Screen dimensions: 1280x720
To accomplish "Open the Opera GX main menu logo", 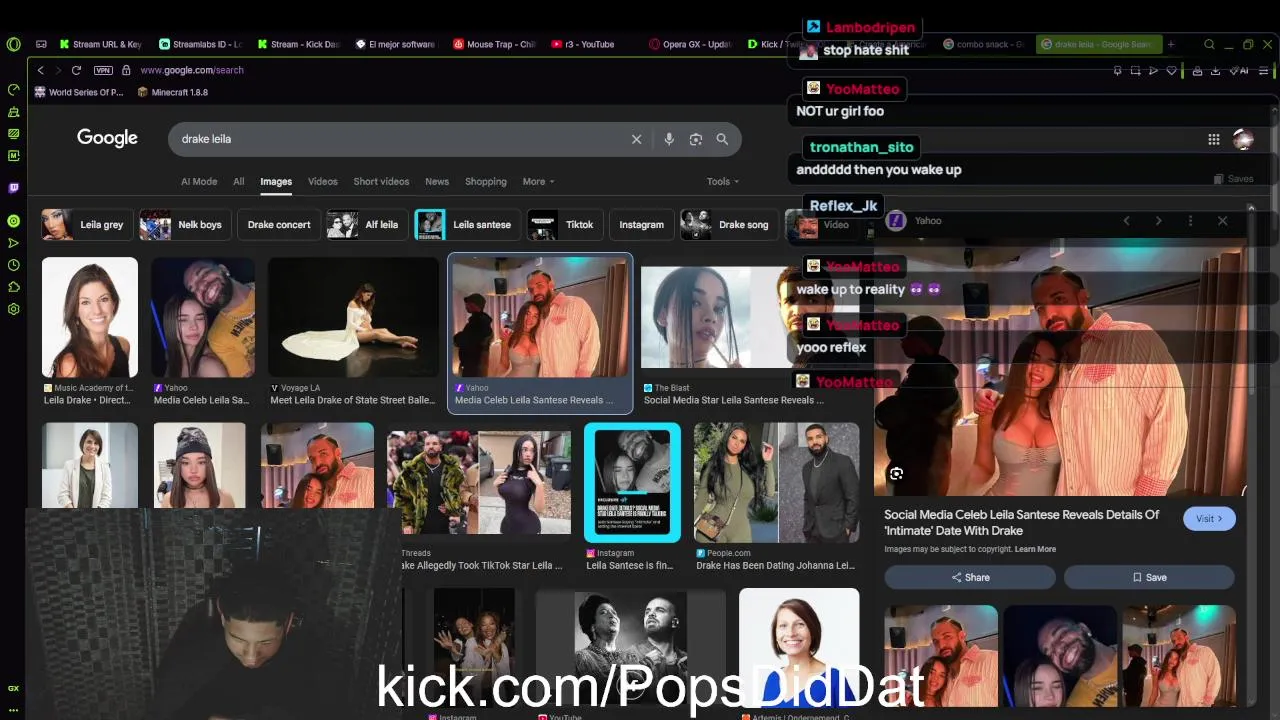I will pyautogui.click(x=13, y=44).
